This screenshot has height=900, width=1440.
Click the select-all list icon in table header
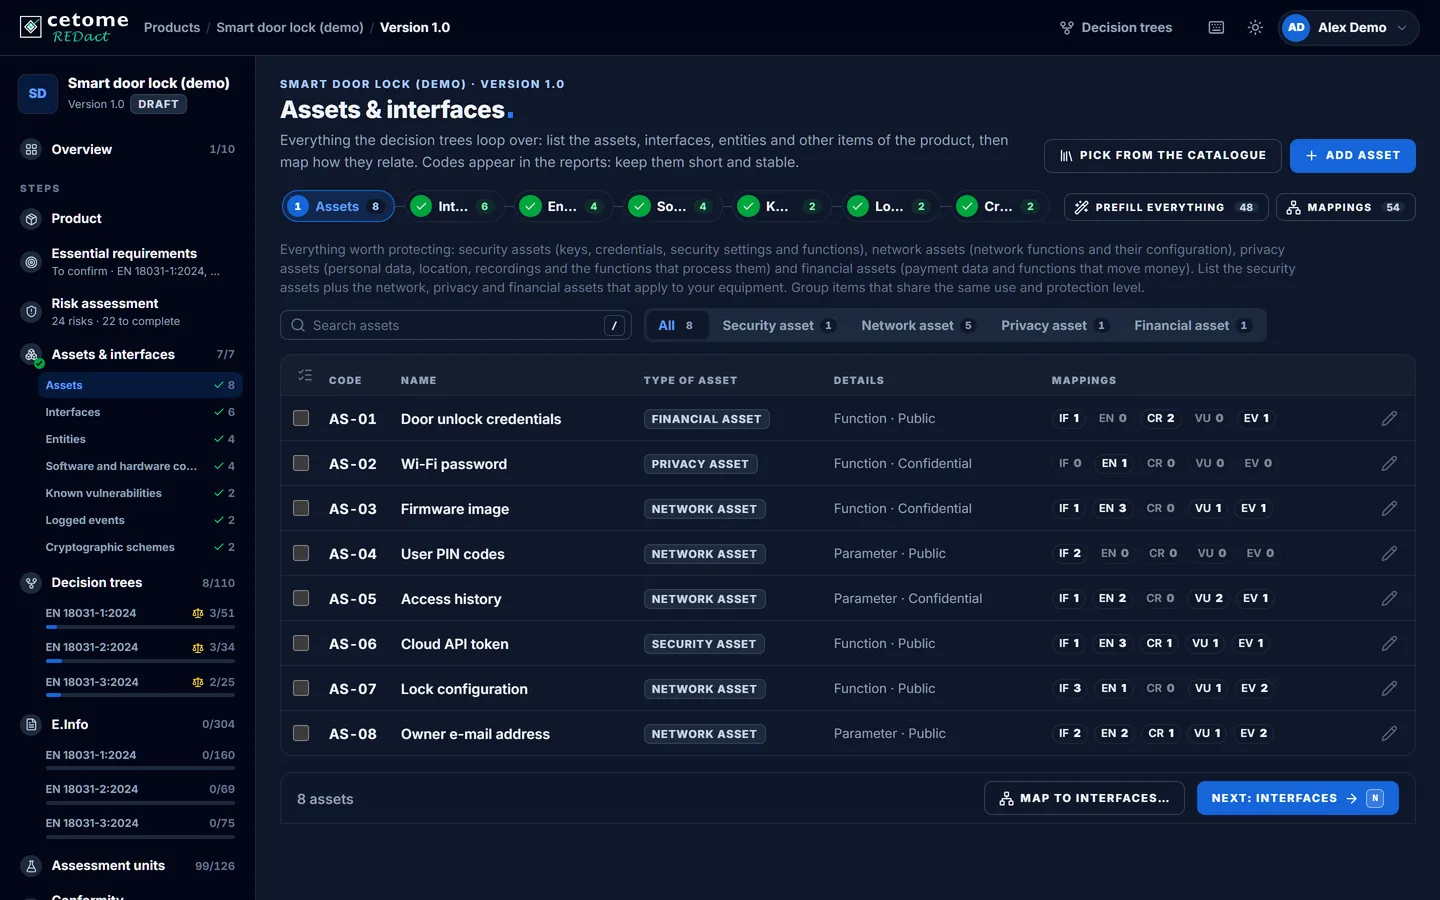(x=305, y=376)
